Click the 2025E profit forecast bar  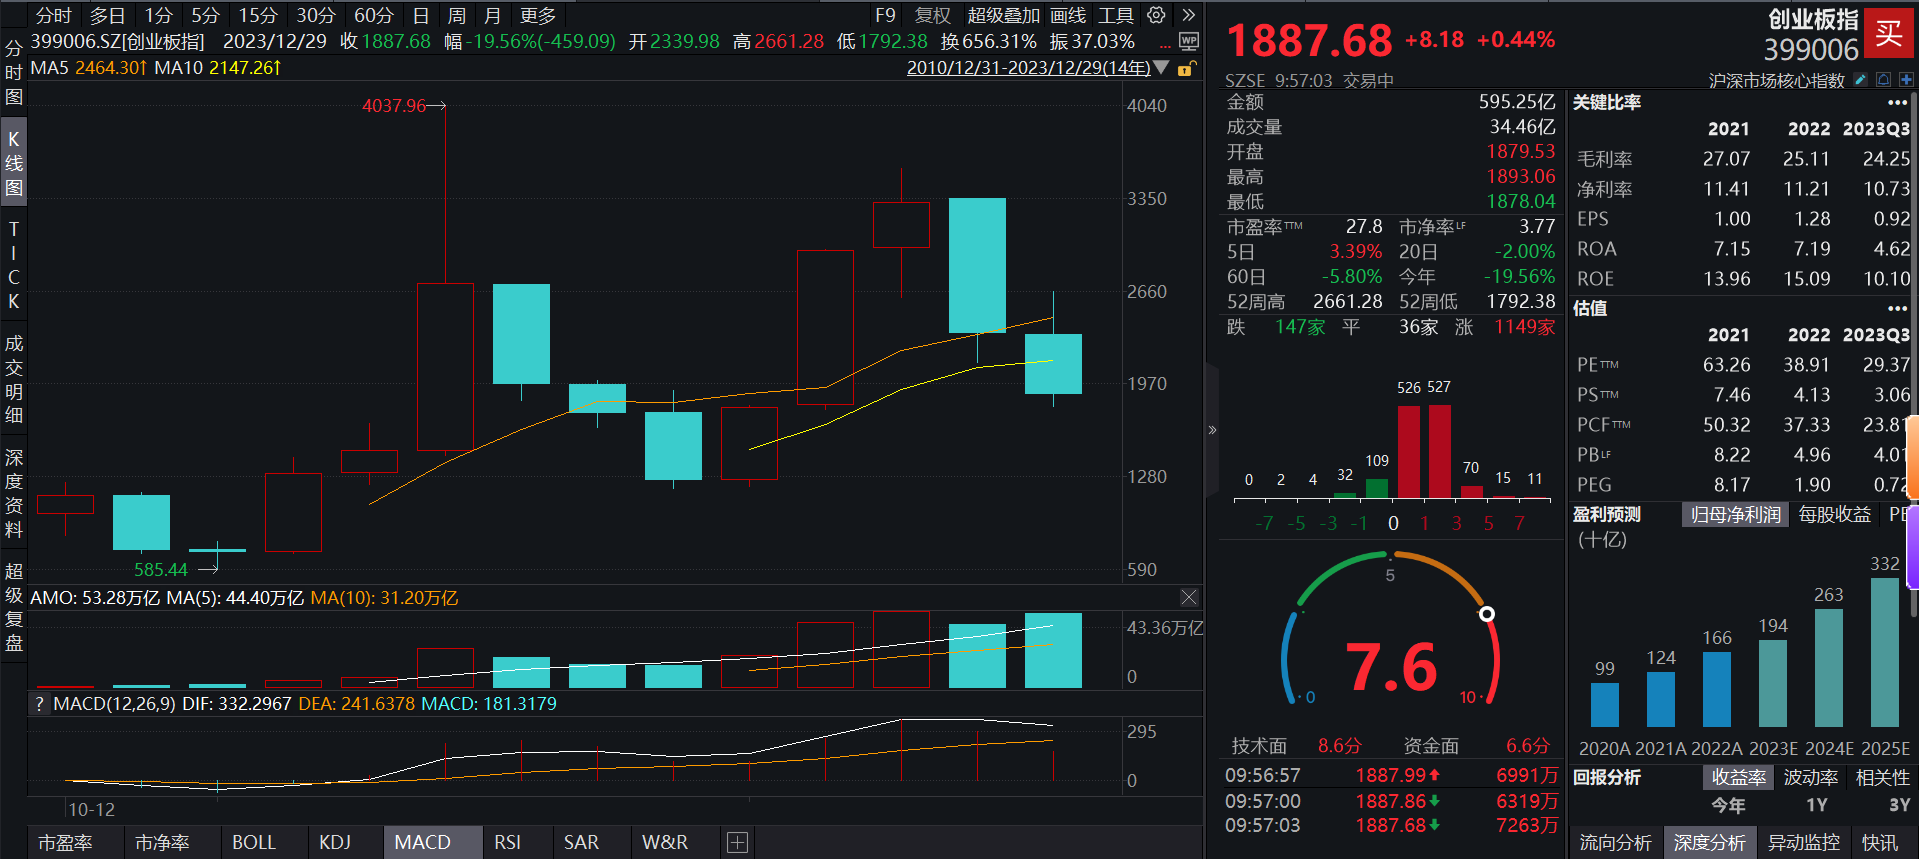pos(1885,652)
